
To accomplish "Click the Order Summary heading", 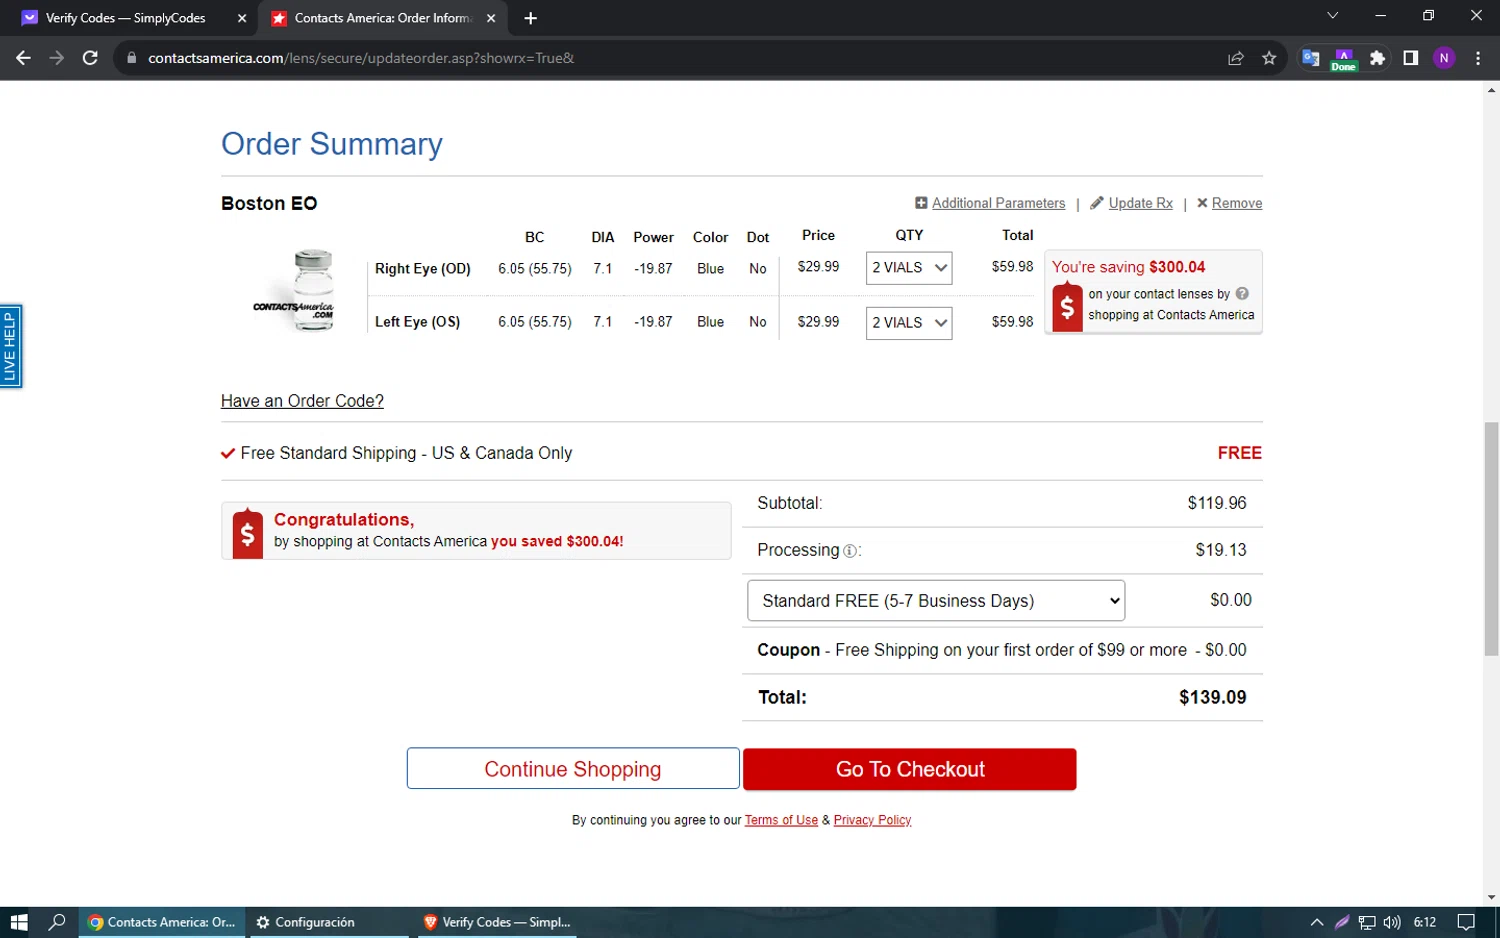I will [x=332, y=144].
